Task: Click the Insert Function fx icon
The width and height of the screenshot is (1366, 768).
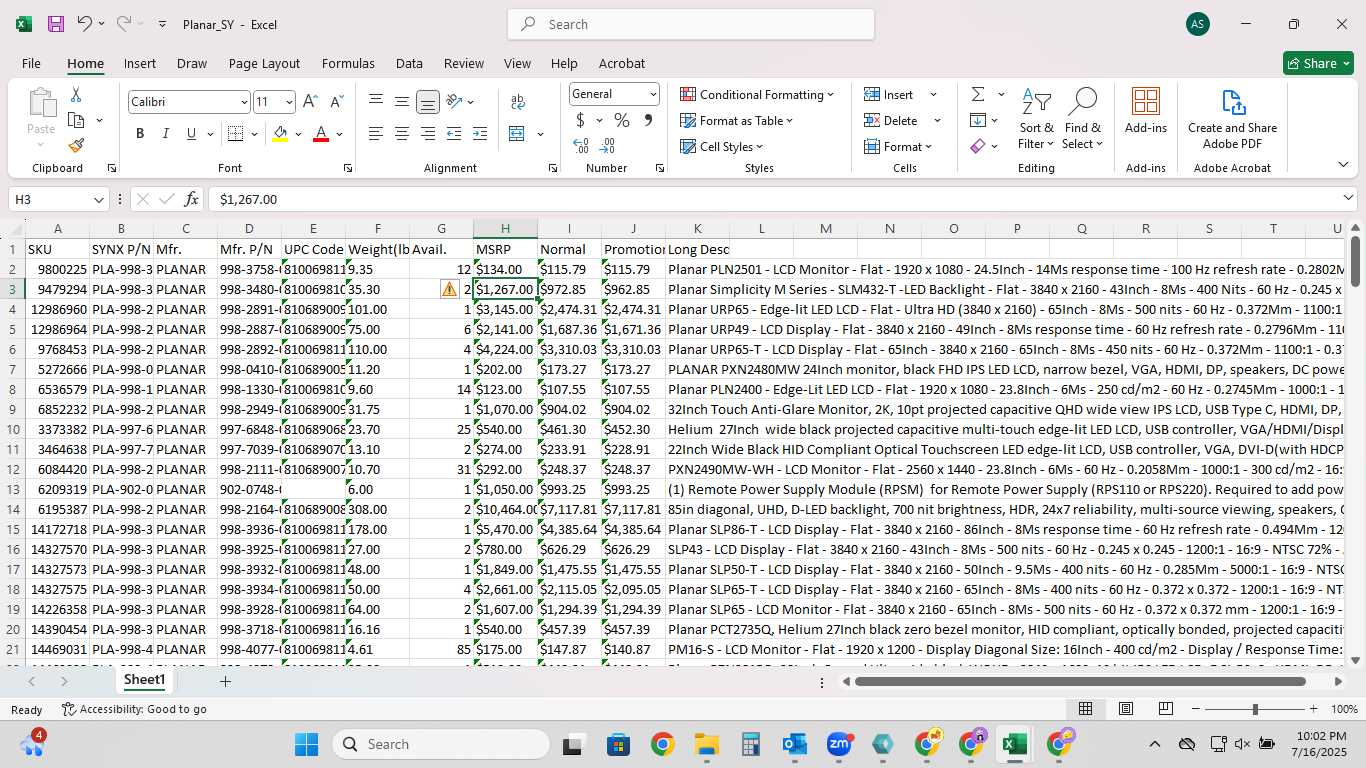Action: pos(192,199)
